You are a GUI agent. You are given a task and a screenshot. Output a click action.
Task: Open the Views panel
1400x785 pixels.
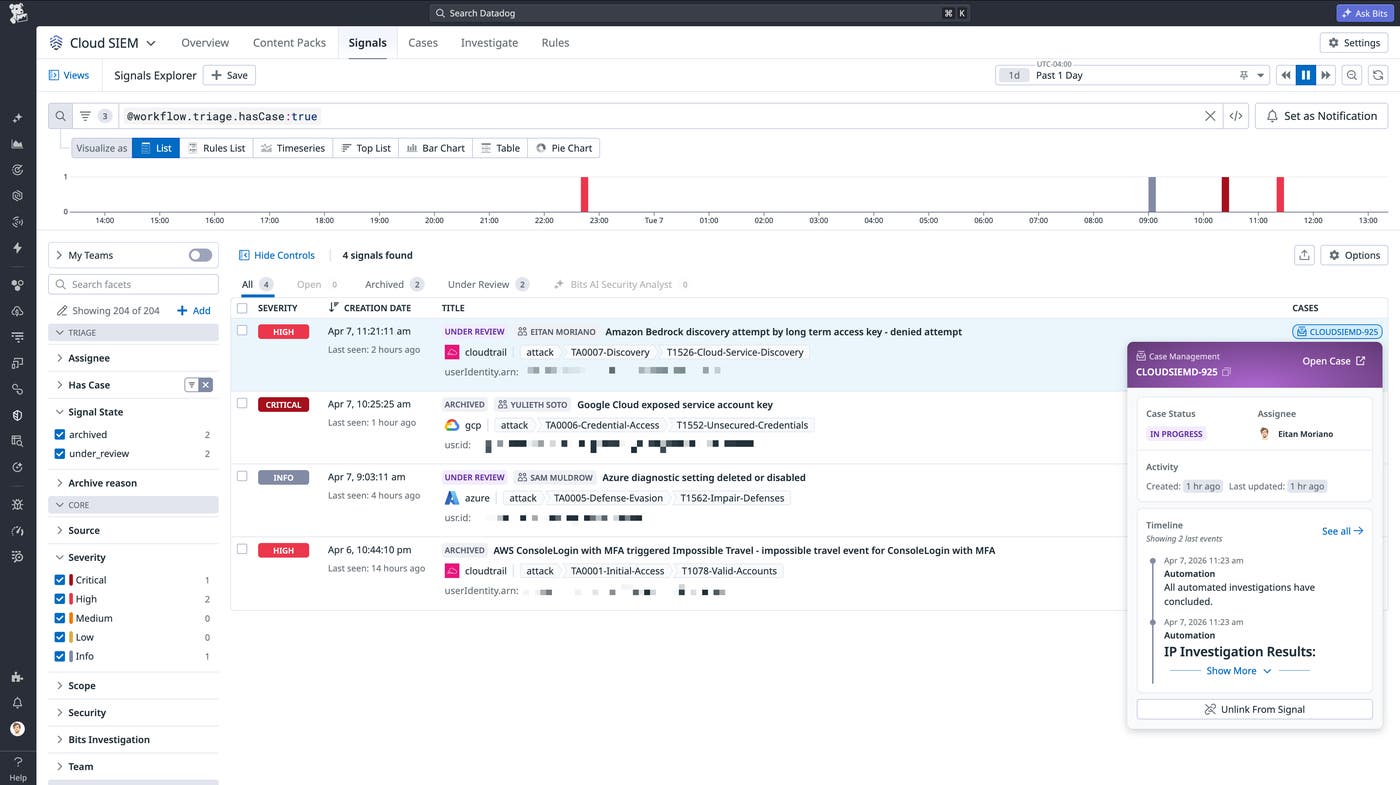[x=69, y=75]
